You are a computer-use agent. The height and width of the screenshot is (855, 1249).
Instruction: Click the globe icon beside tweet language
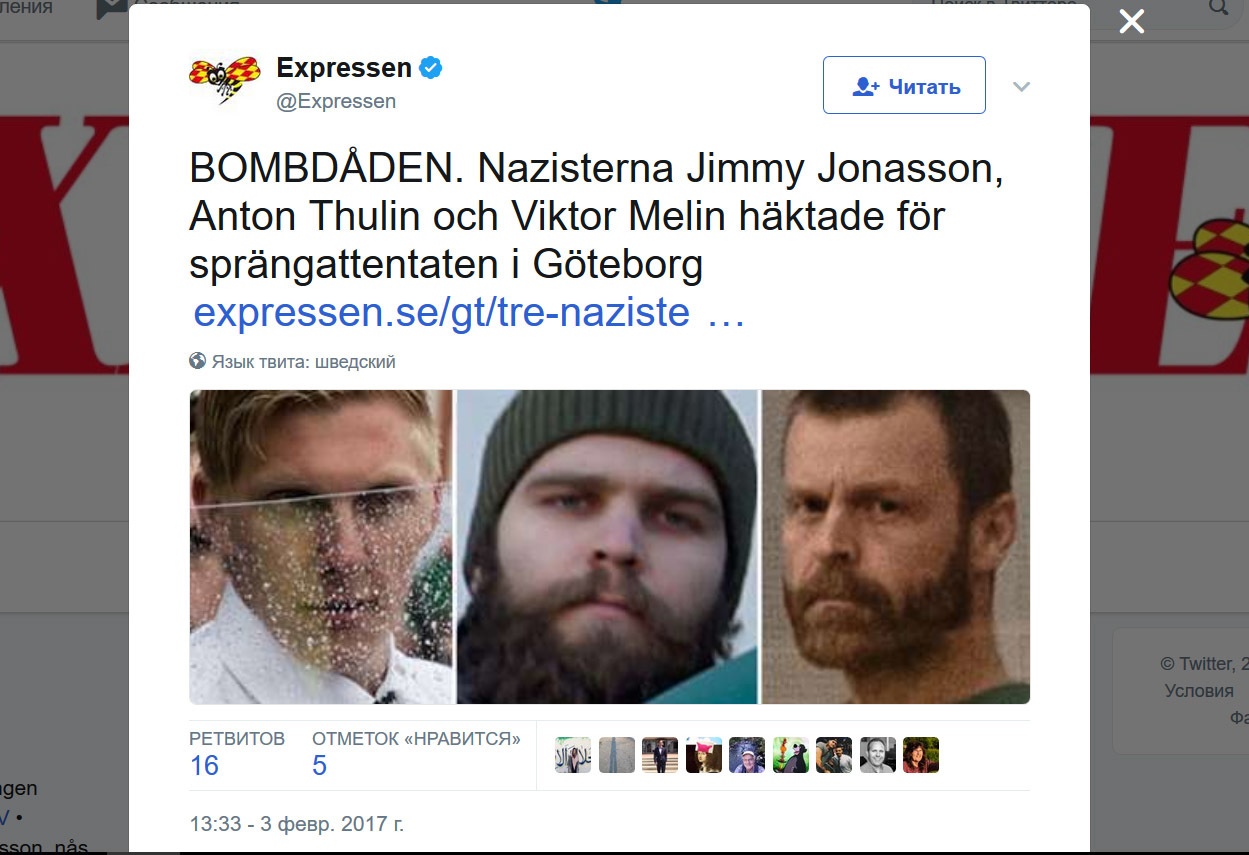click(197, 361)
